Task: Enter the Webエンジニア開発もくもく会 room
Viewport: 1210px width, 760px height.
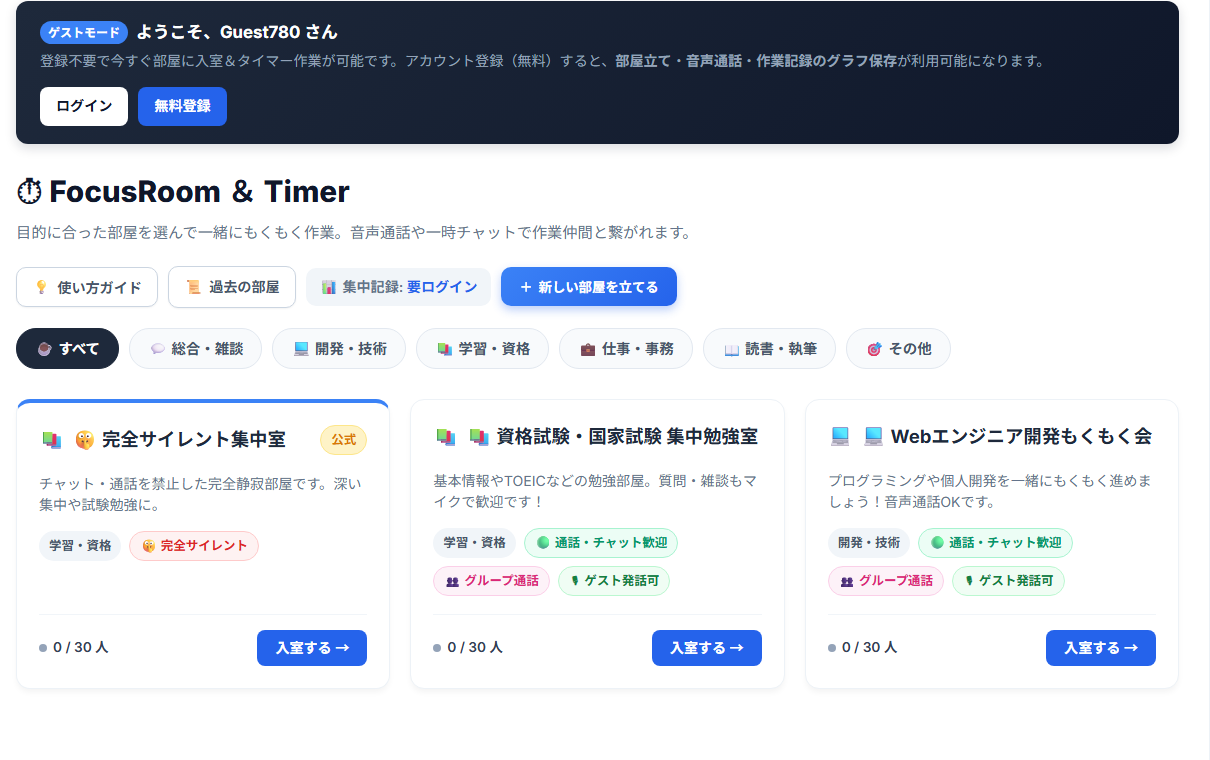Action: tap(1101, 648)
